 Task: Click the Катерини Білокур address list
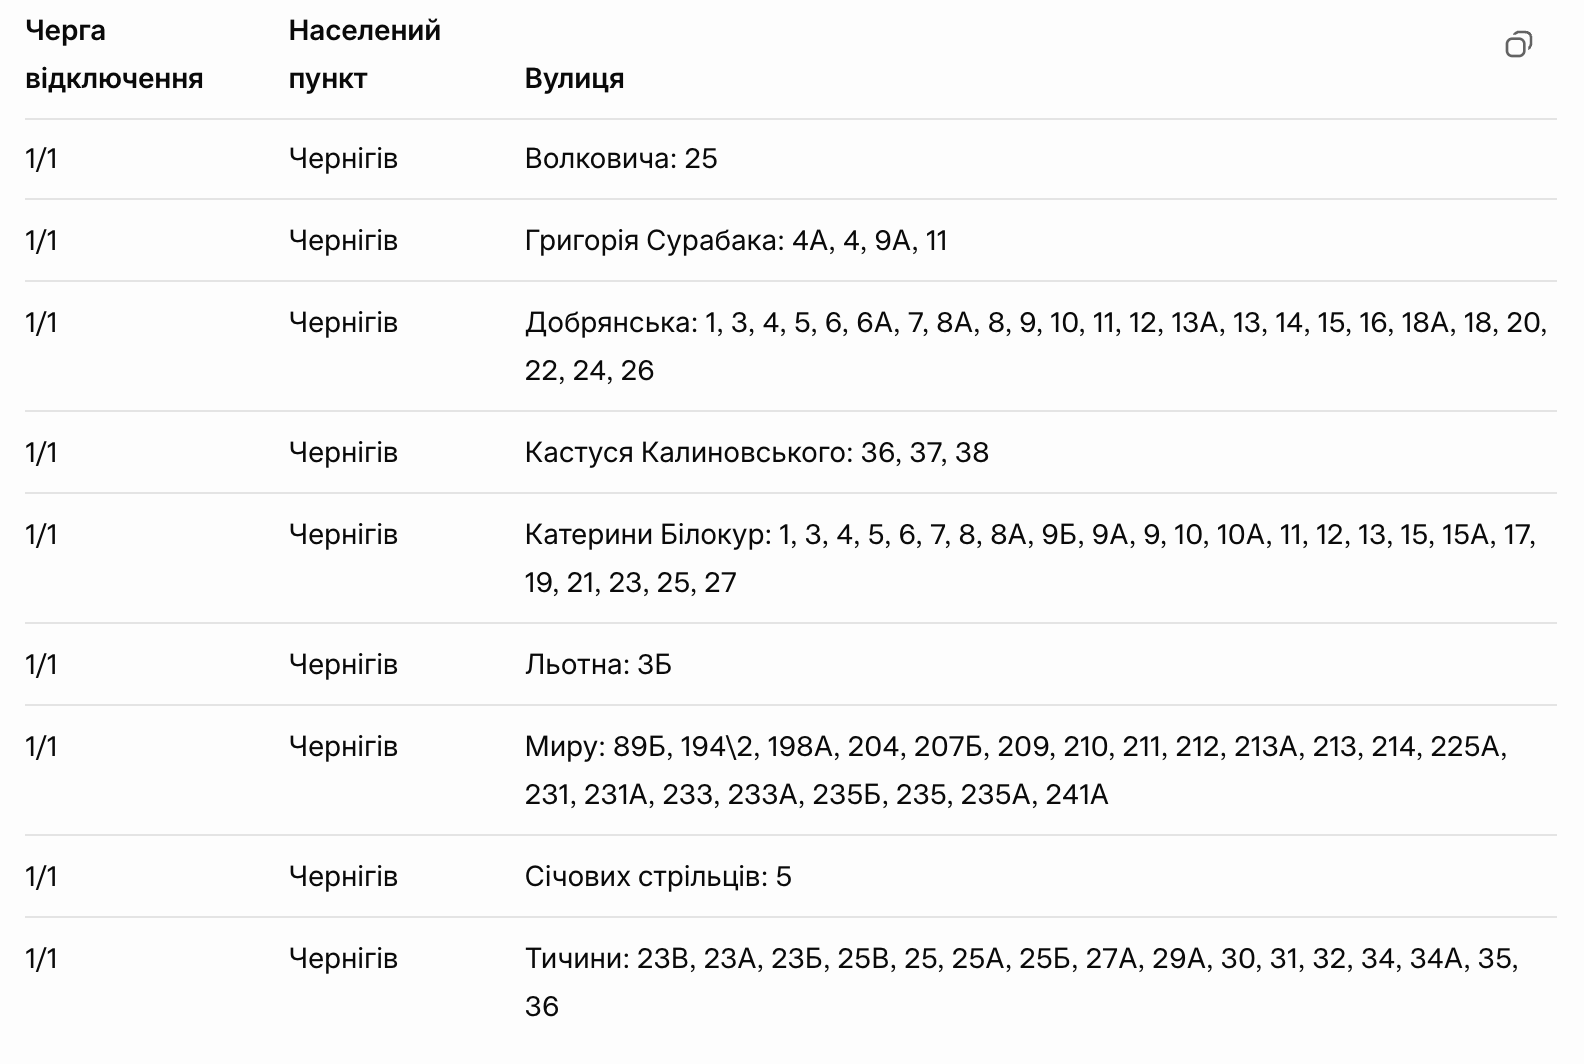point(1030,558)
